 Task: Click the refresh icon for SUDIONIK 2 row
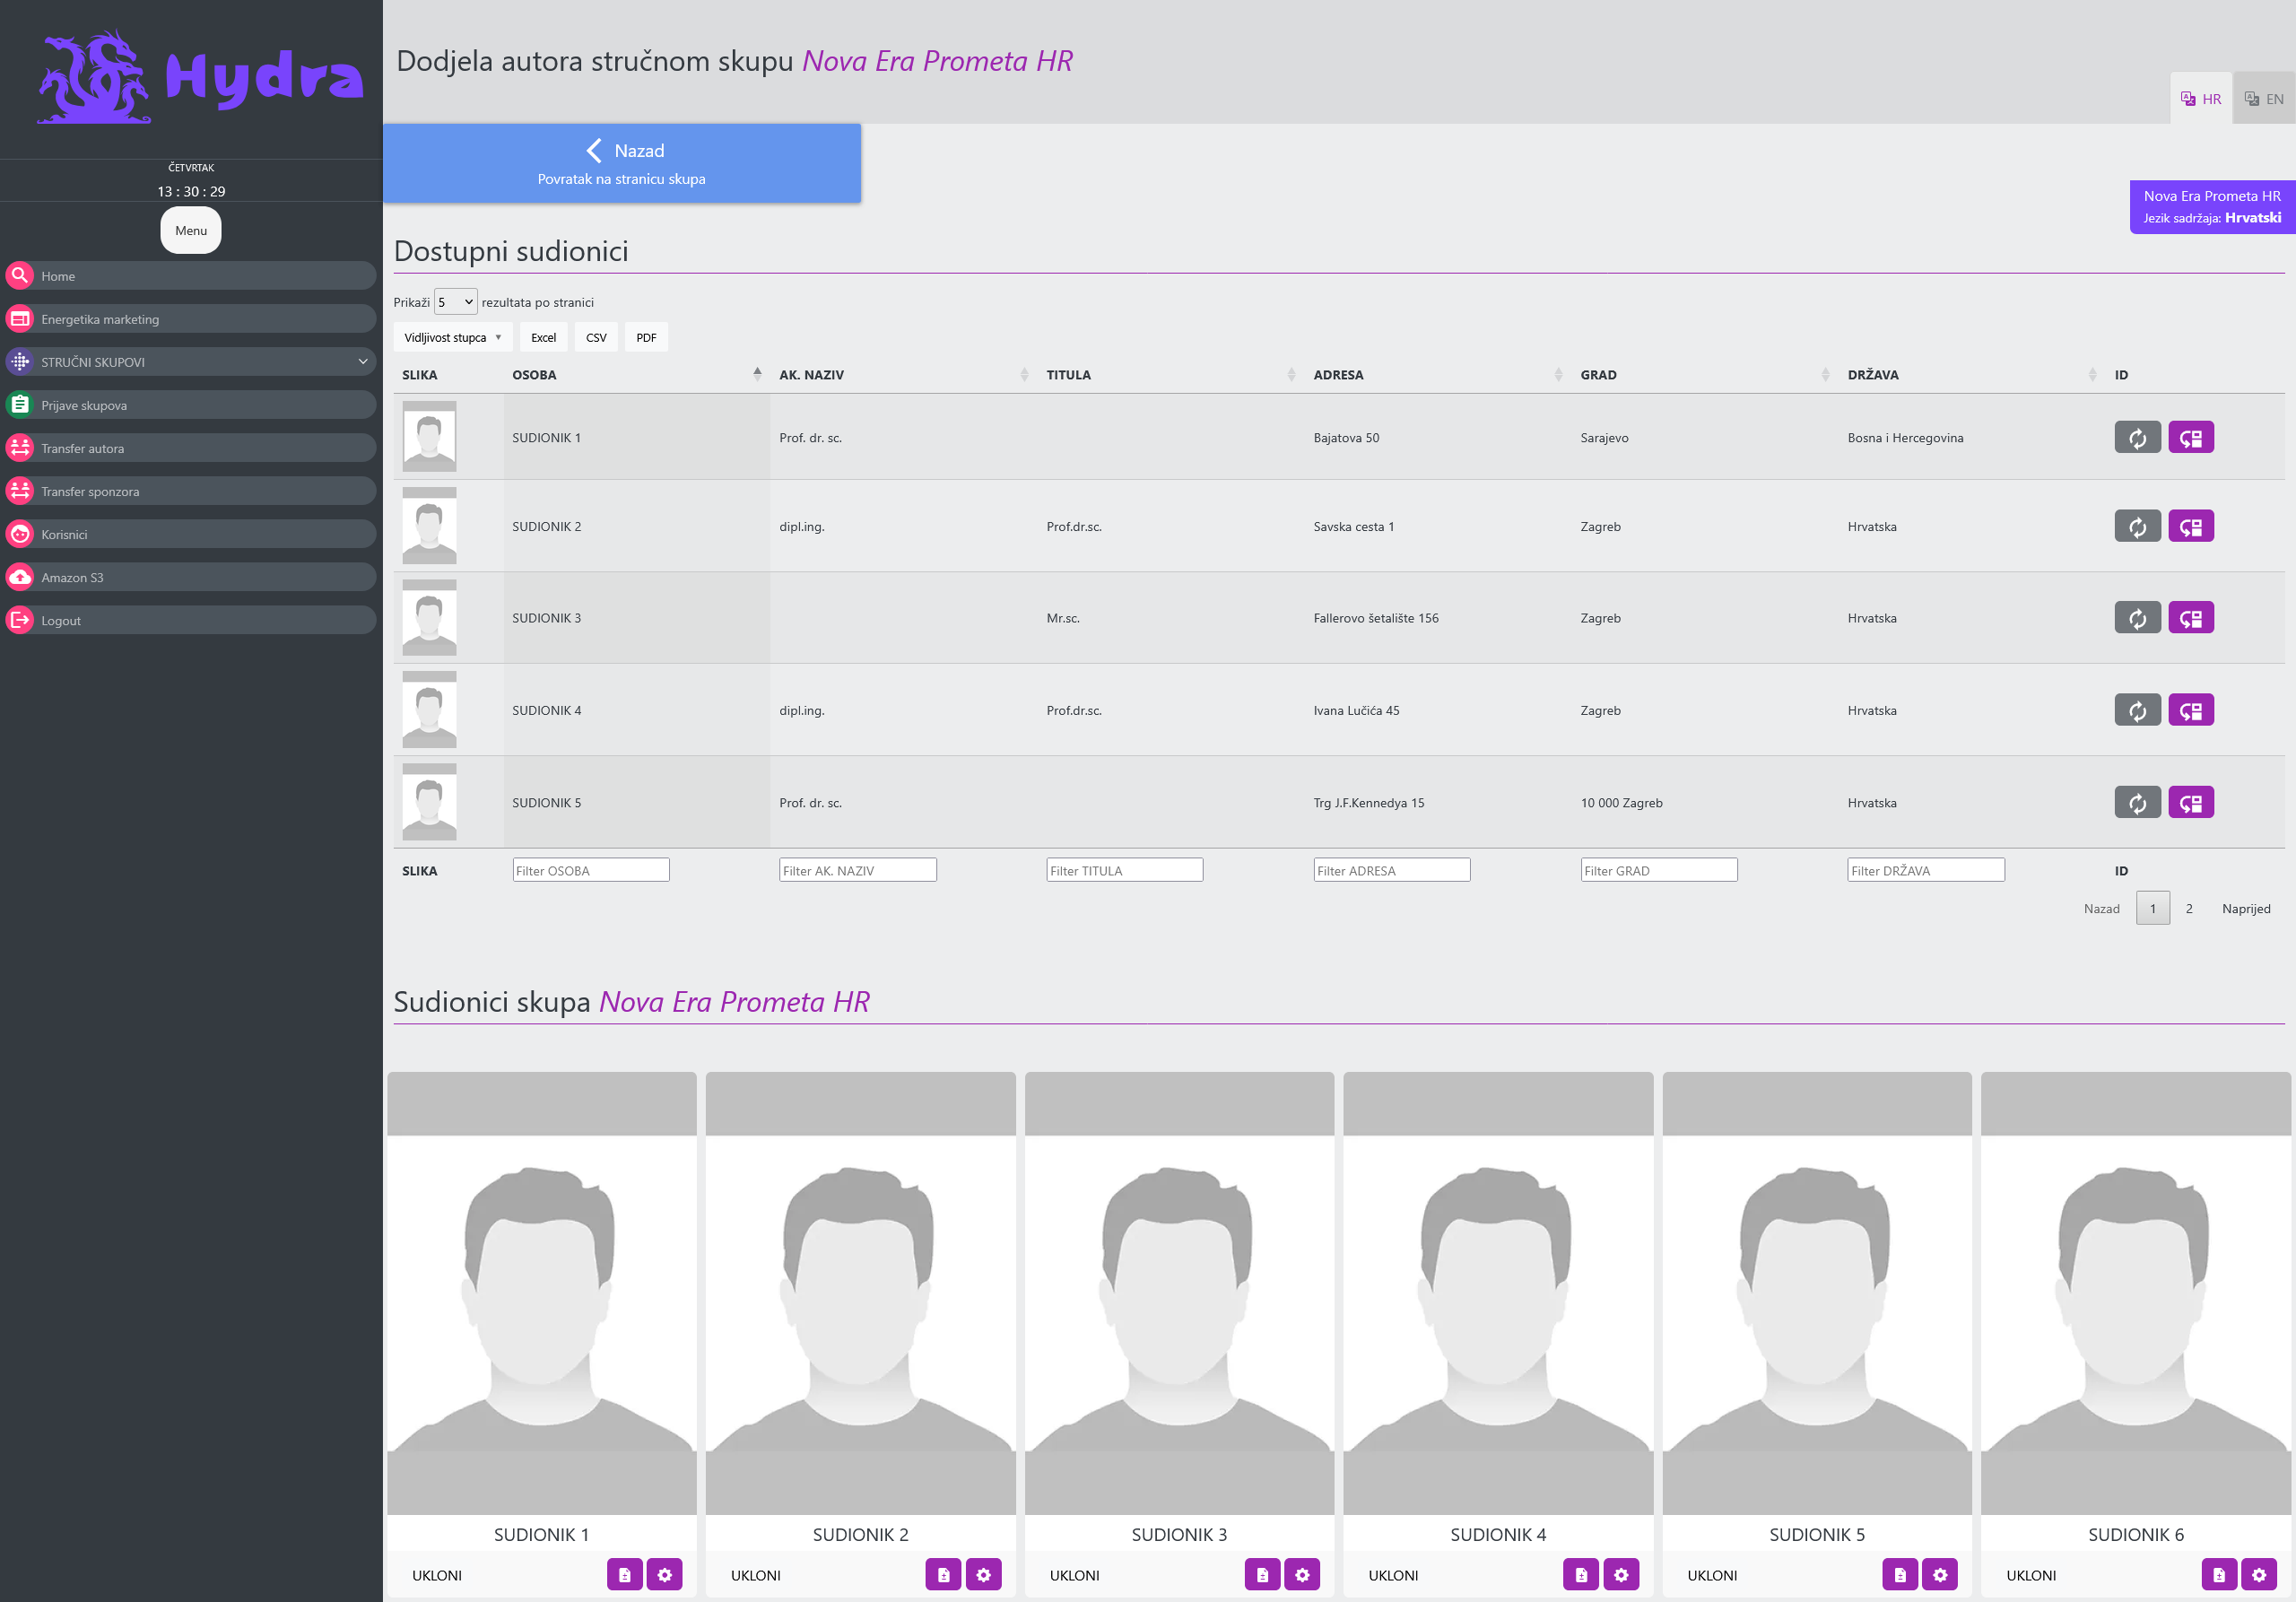click(2137, 527)
